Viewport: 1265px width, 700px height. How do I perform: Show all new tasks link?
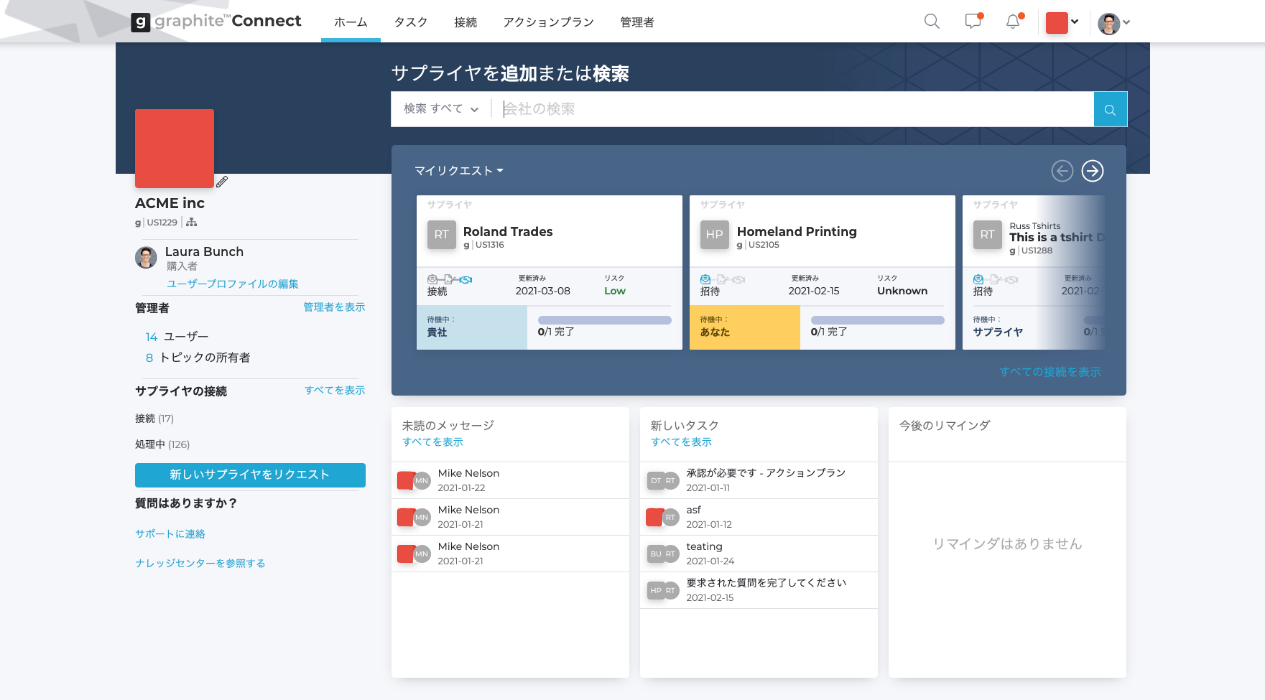(x=681, y=442)
